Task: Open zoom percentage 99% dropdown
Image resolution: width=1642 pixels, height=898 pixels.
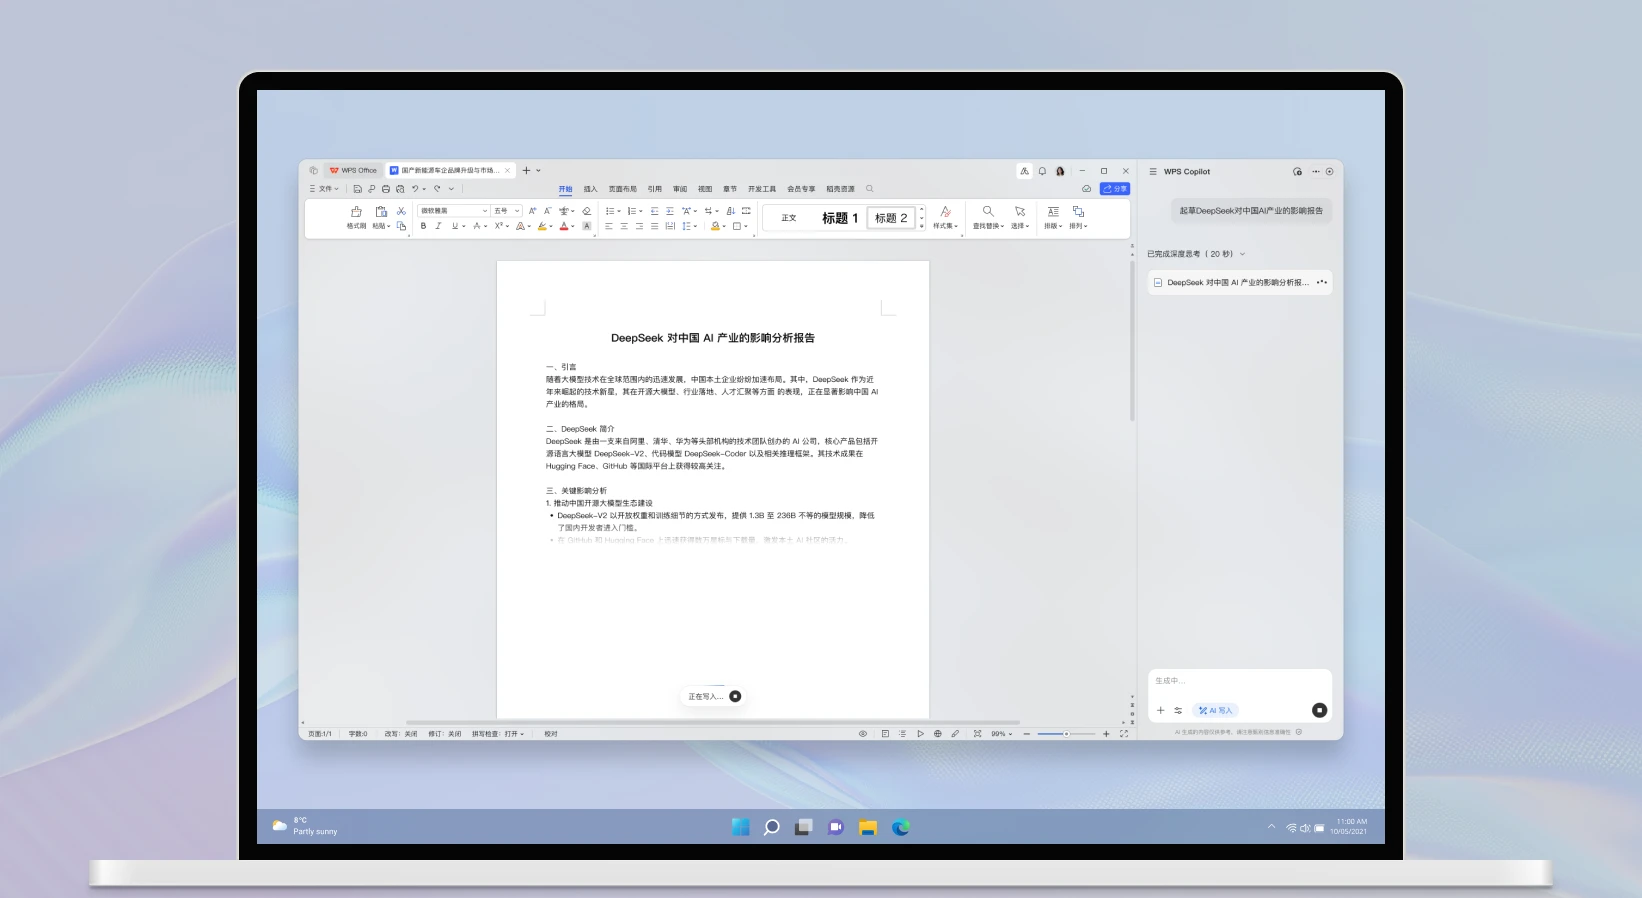Action: [1002, 734]
